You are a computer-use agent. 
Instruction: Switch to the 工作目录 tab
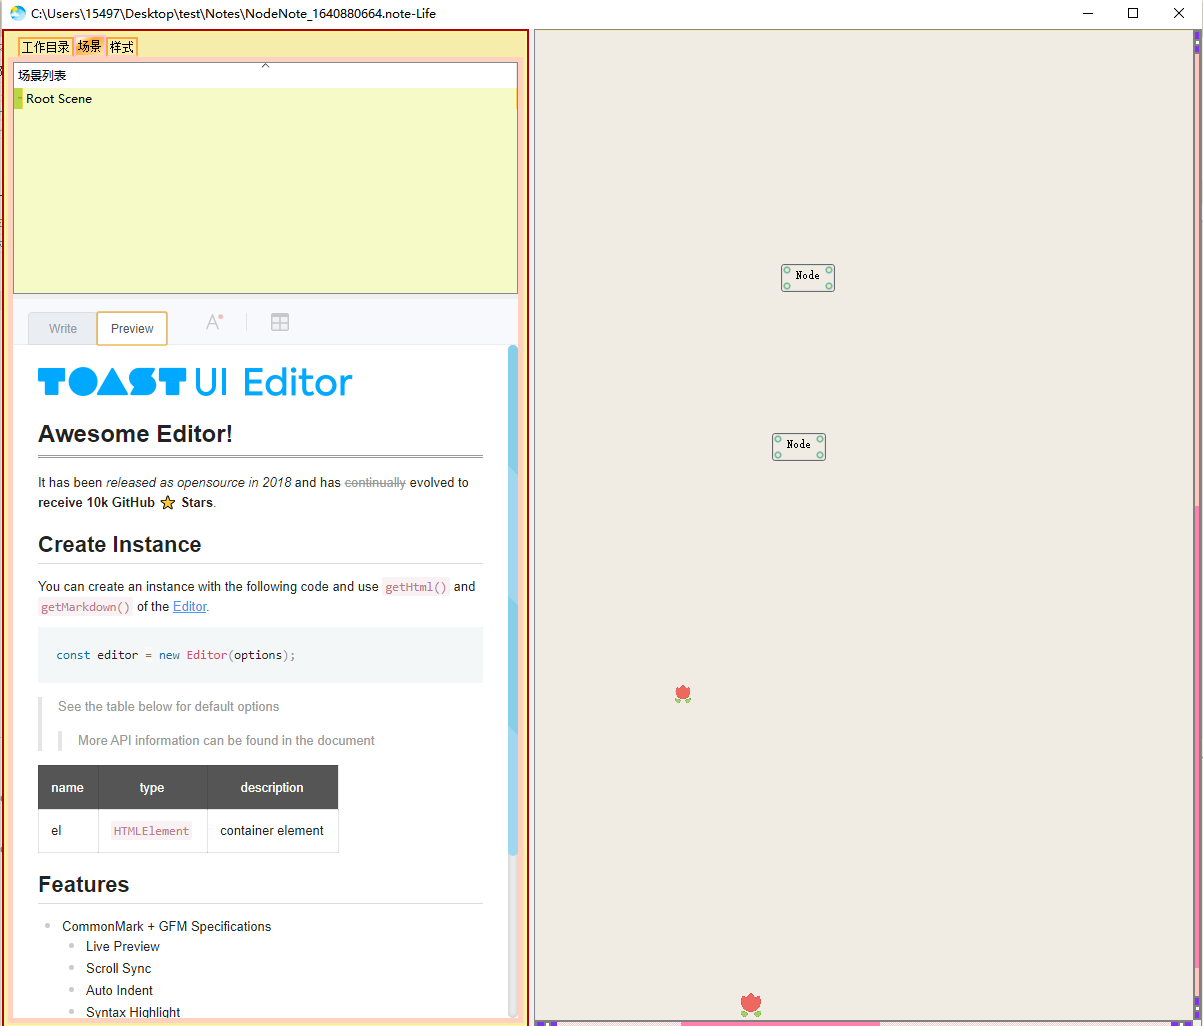pos(46,47)
